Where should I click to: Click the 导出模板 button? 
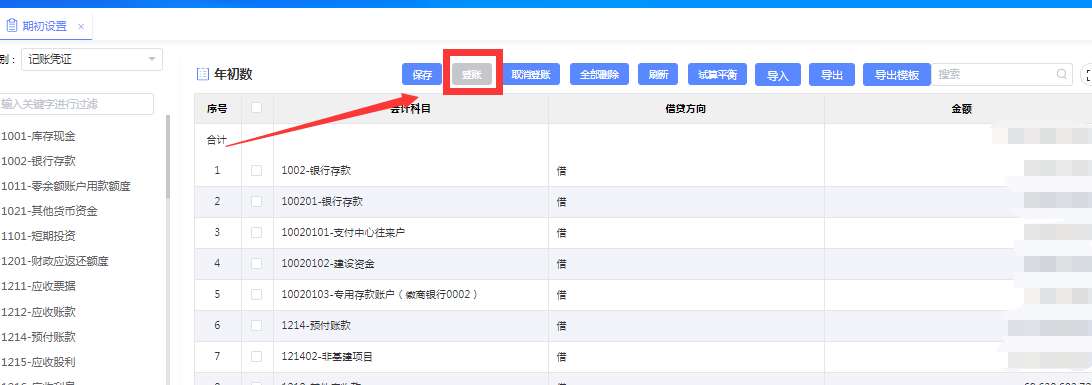(897, 74)
